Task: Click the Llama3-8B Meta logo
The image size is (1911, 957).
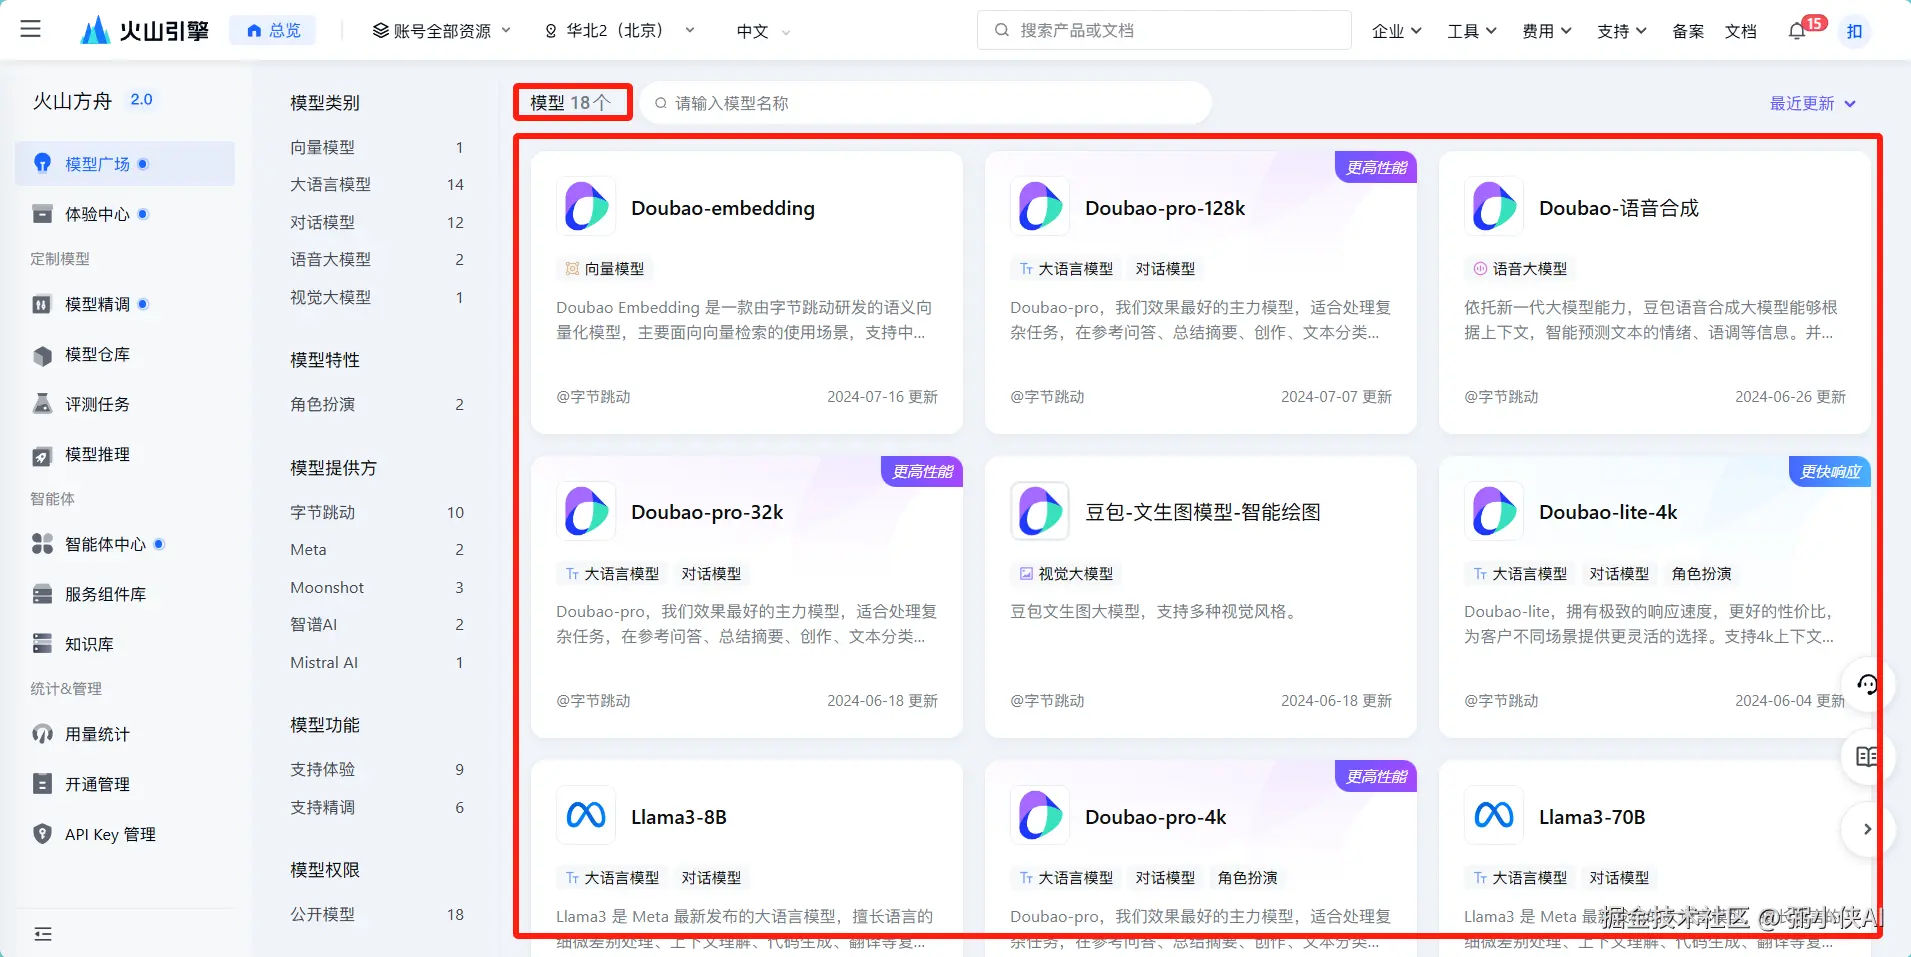Action: coord(586,816)
